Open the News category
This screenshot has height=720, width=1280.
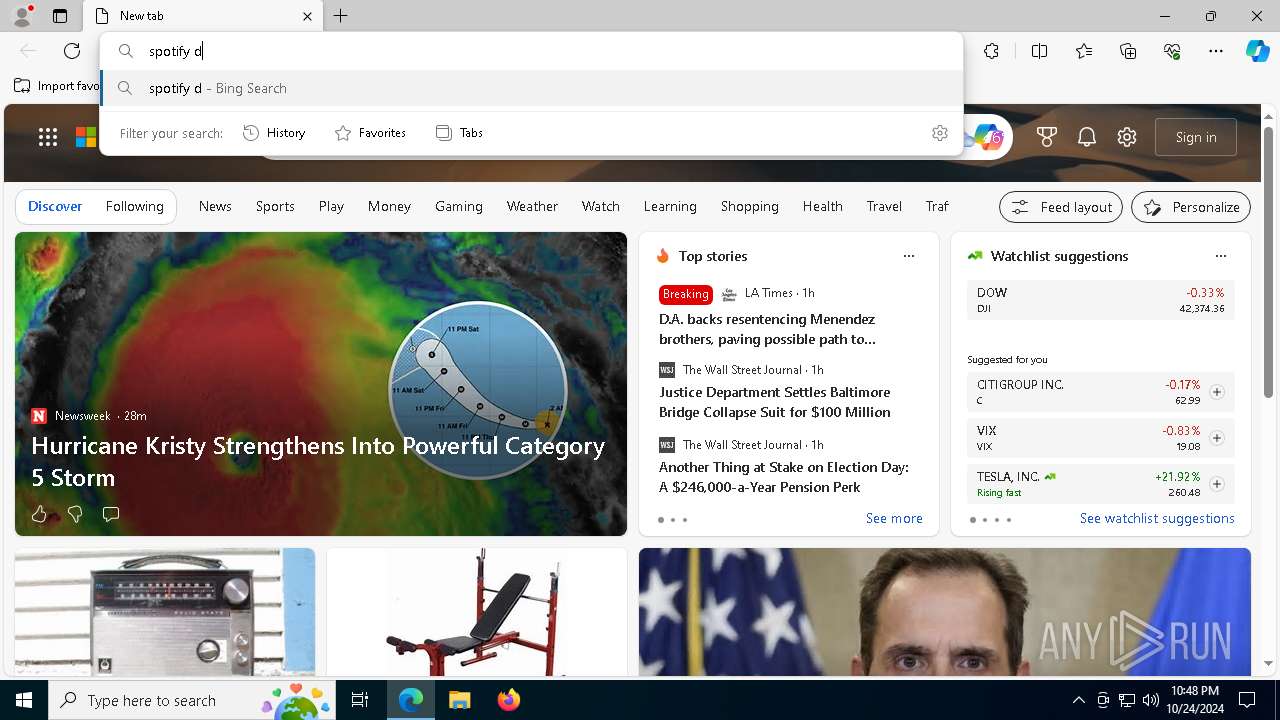pos(215,206)
